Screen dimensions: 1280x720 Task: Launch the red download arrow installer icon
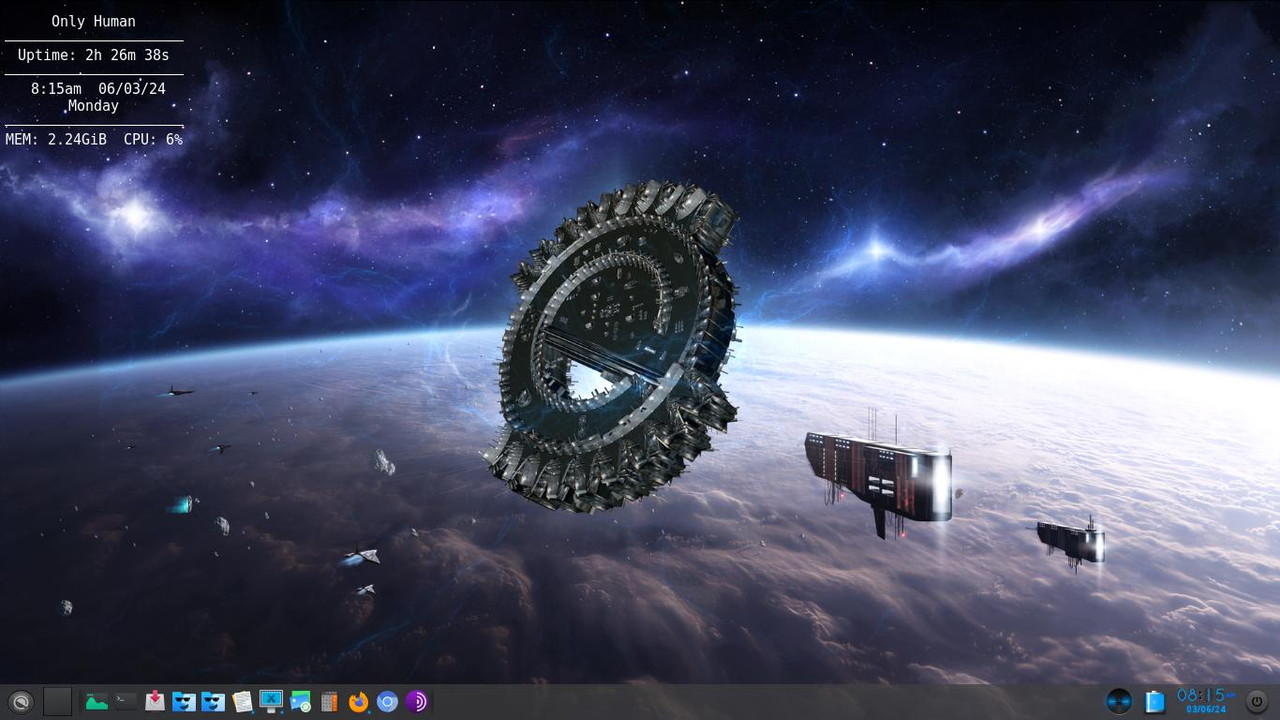(x=154, y=702)
